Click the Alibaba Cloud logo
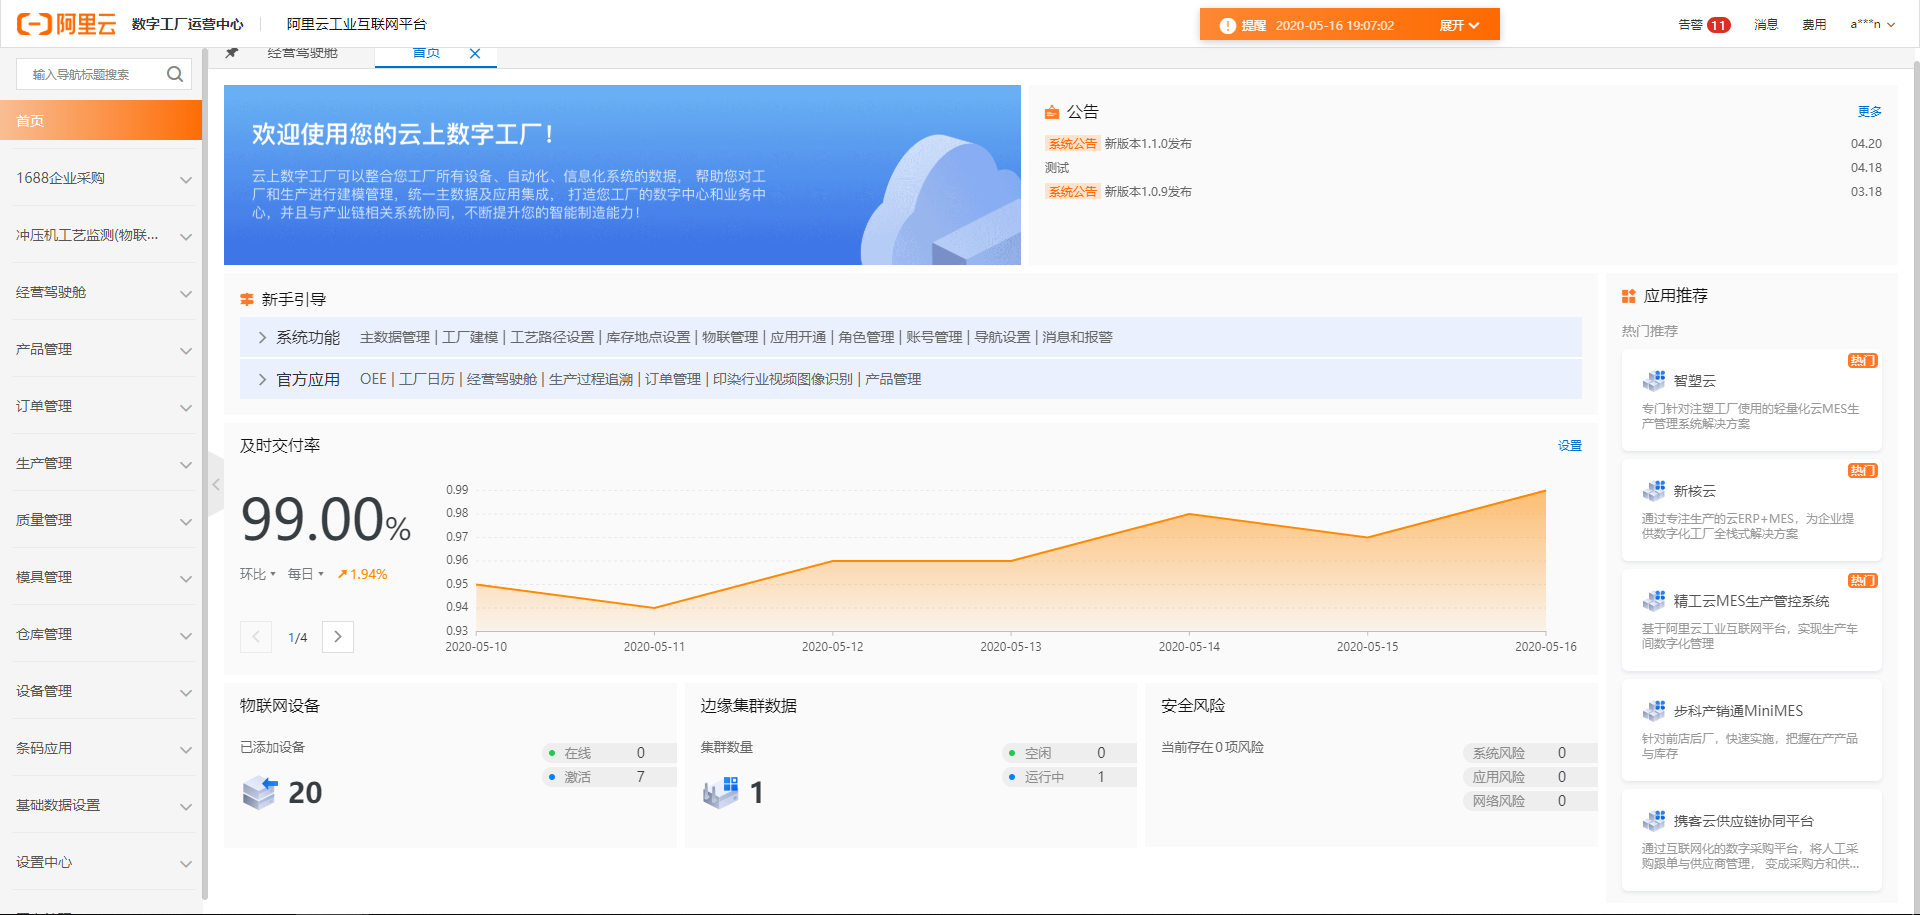Screen dimensions: 1920x915 pyautogui.click(x=67, y=24)
